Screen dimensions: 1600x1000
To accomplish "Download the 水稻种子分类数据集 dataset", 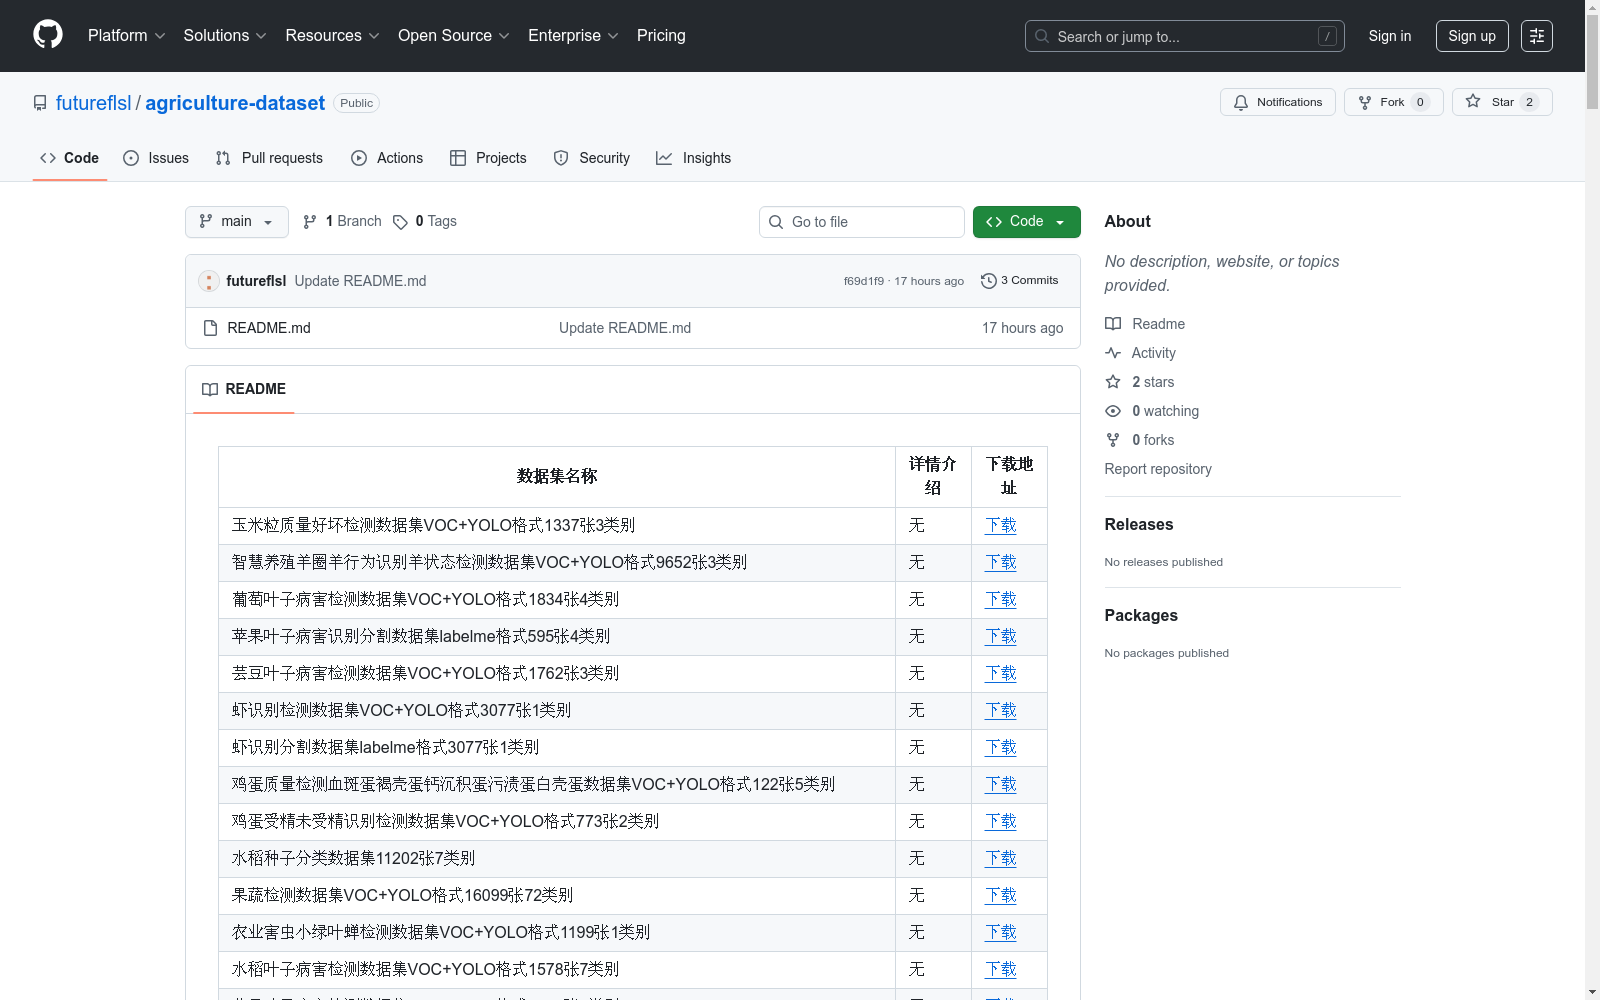I will (1001, 858).
